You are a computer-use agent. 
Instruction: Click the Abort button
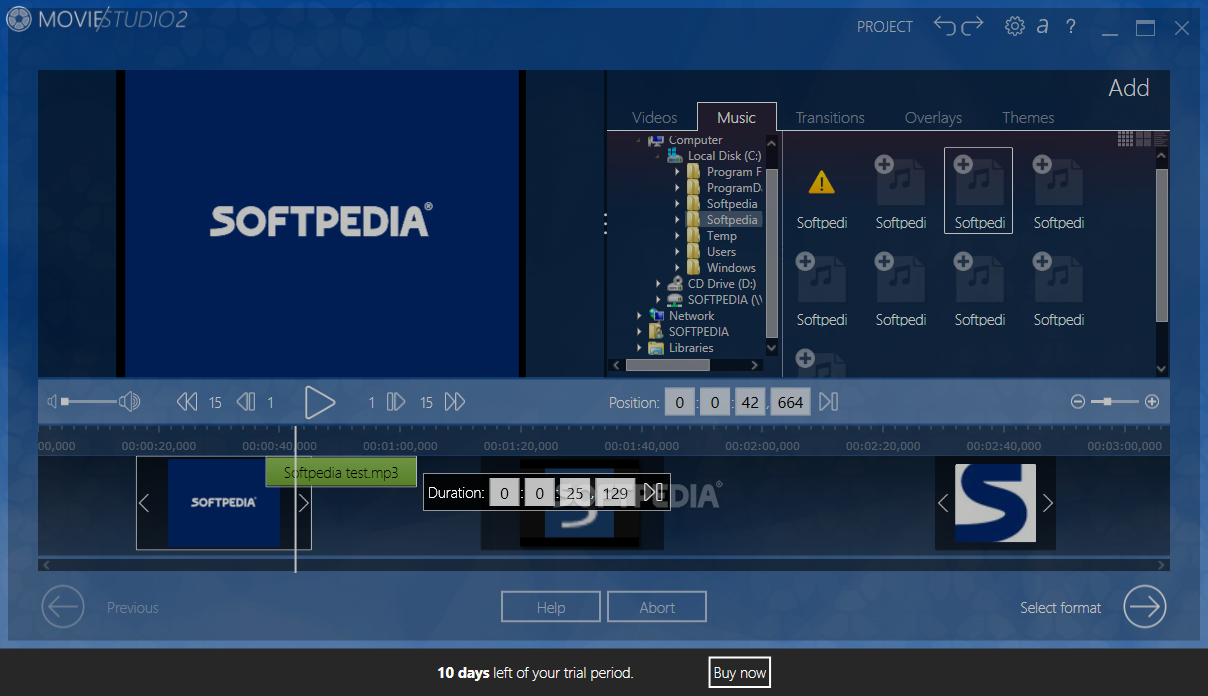(x=657, y=607)
